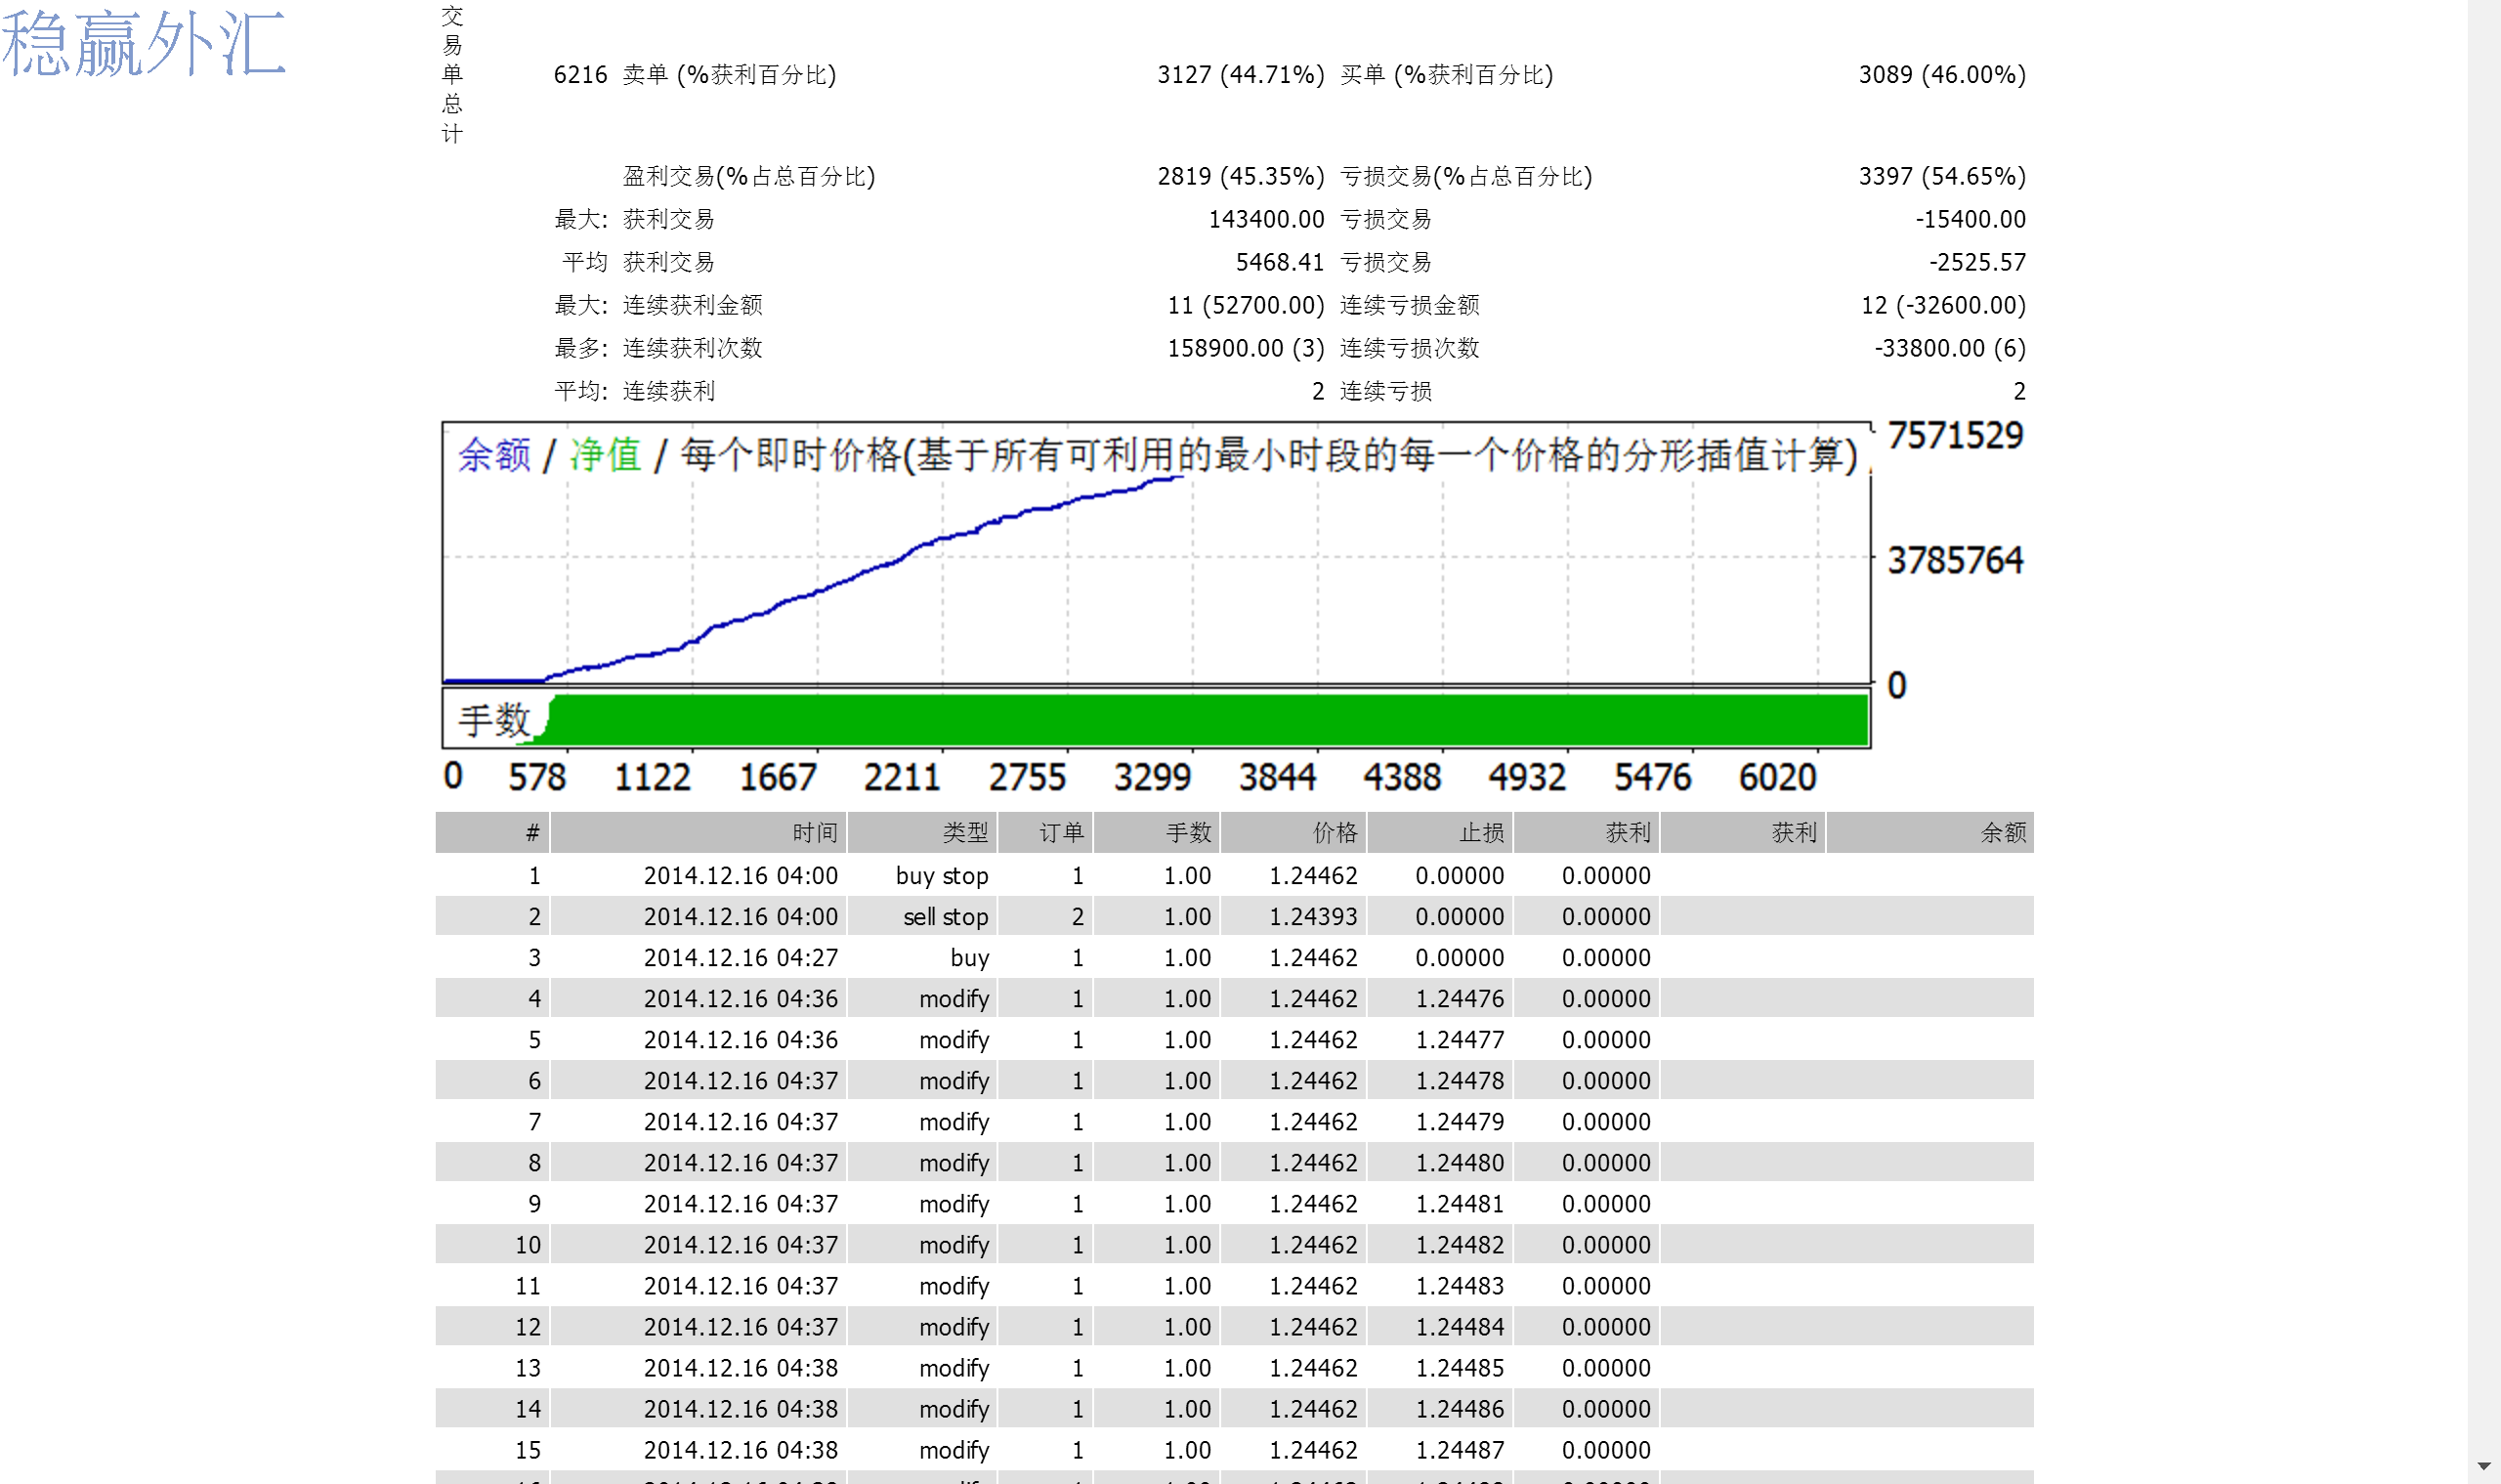Click the 连续获利金额 label
The width and height of the screenshot is (2501, 1484).
tap(692, 306)
